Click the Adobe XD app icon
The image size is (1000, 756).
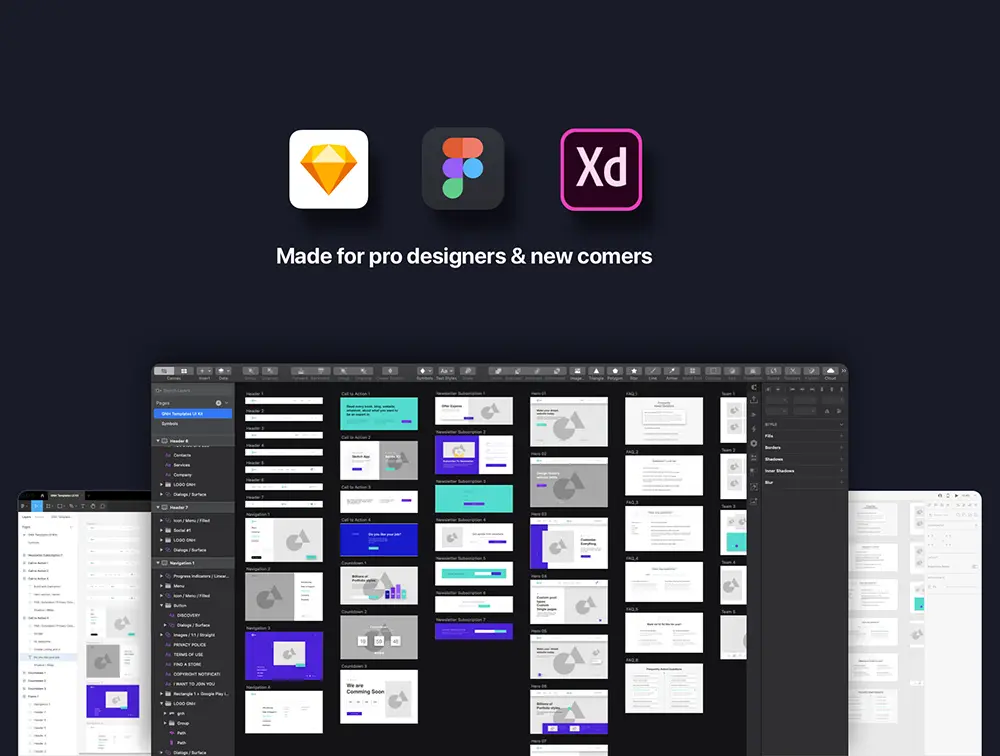click(x=601, y=169)
